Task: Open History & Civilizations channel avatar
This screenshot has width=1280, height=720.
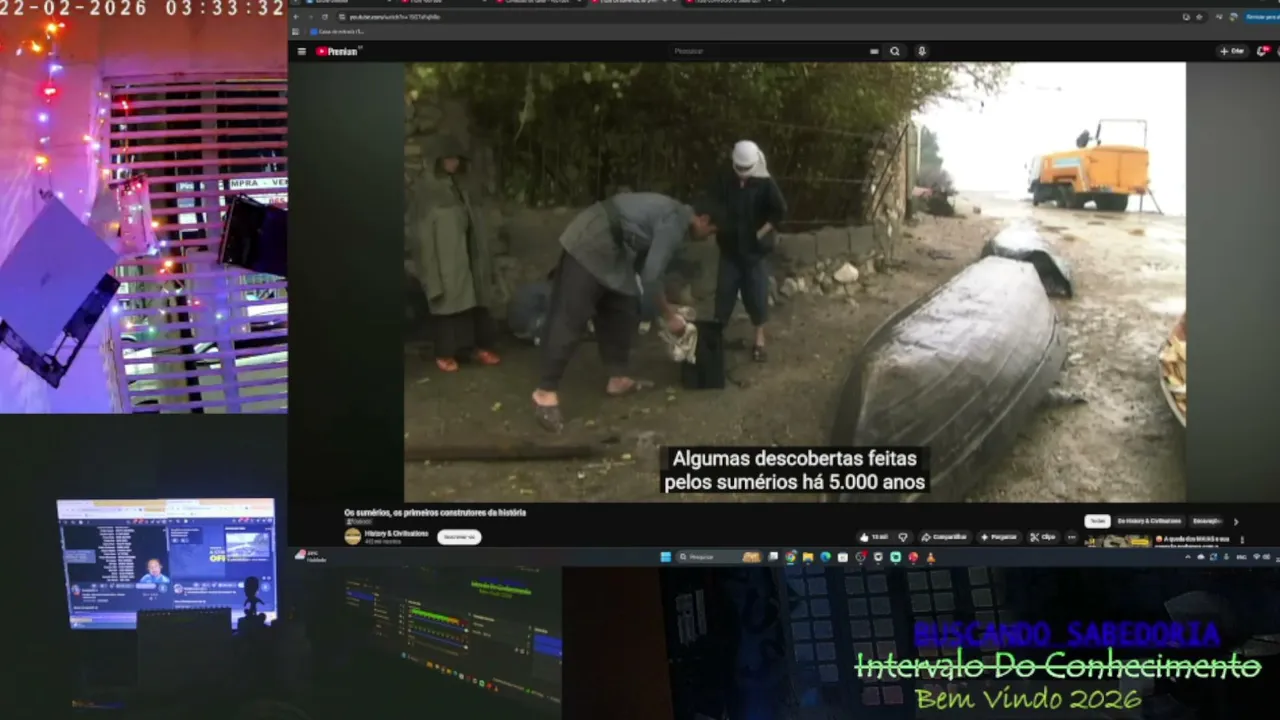Action: coord(353,536)
